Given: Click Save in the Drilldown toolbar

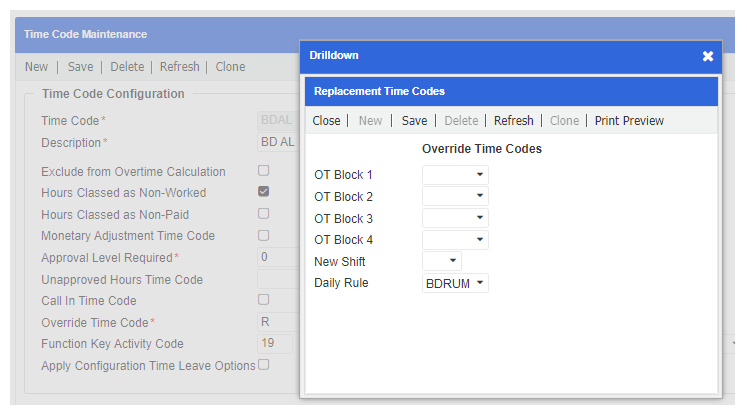Looking at the screenshot, I should pyautogui.click(x=414, y=121).
